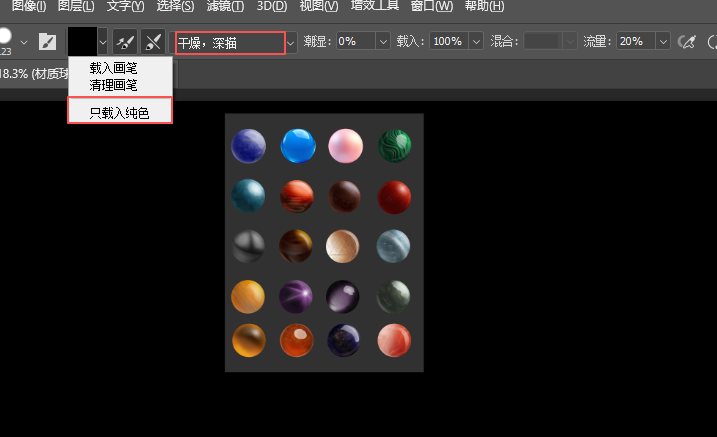Select the 18.3% (材质球 document tab
Screen dimensions: 717x437
[34, 74]
